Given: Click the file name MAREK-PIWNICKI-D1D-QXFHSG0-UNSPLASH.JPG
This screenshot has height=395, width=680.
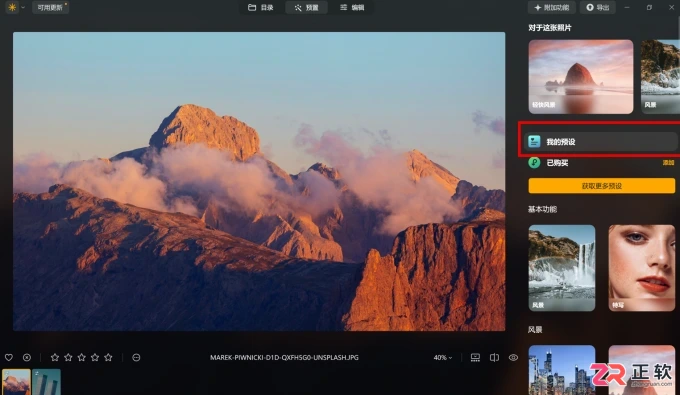Looking at the screenshot, I should click(284, 358).
